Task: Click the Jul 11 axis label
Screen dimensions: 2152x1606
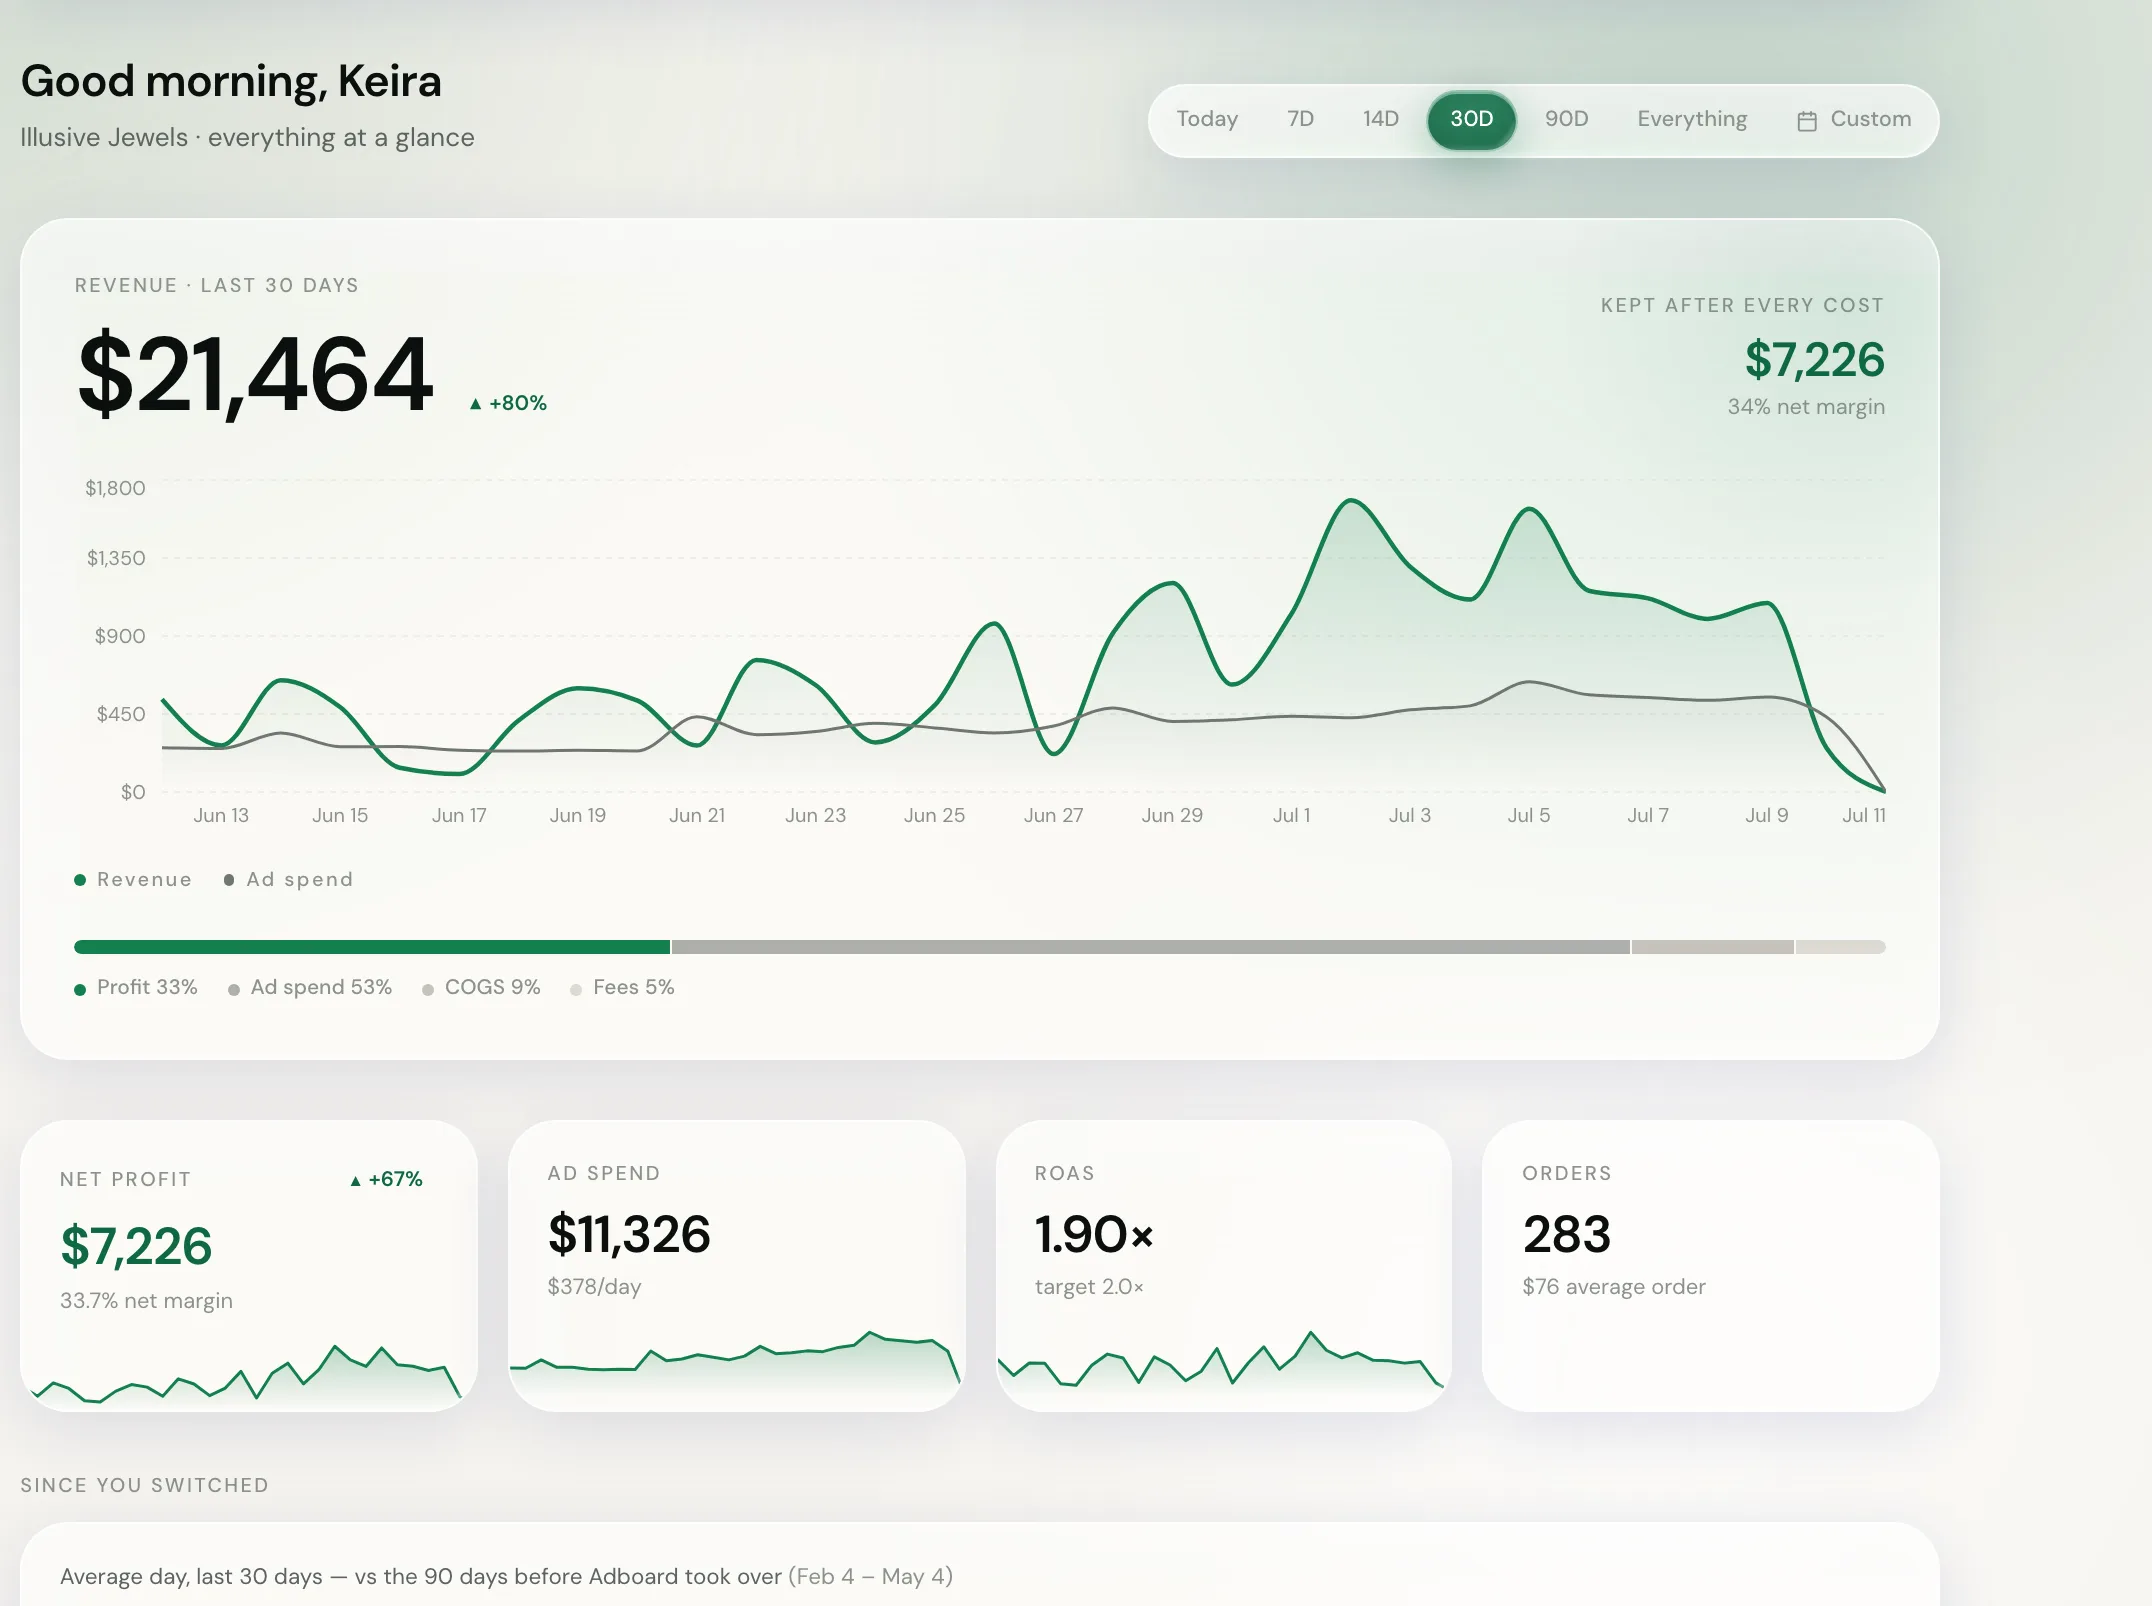Action: (x=1864, y=815)
